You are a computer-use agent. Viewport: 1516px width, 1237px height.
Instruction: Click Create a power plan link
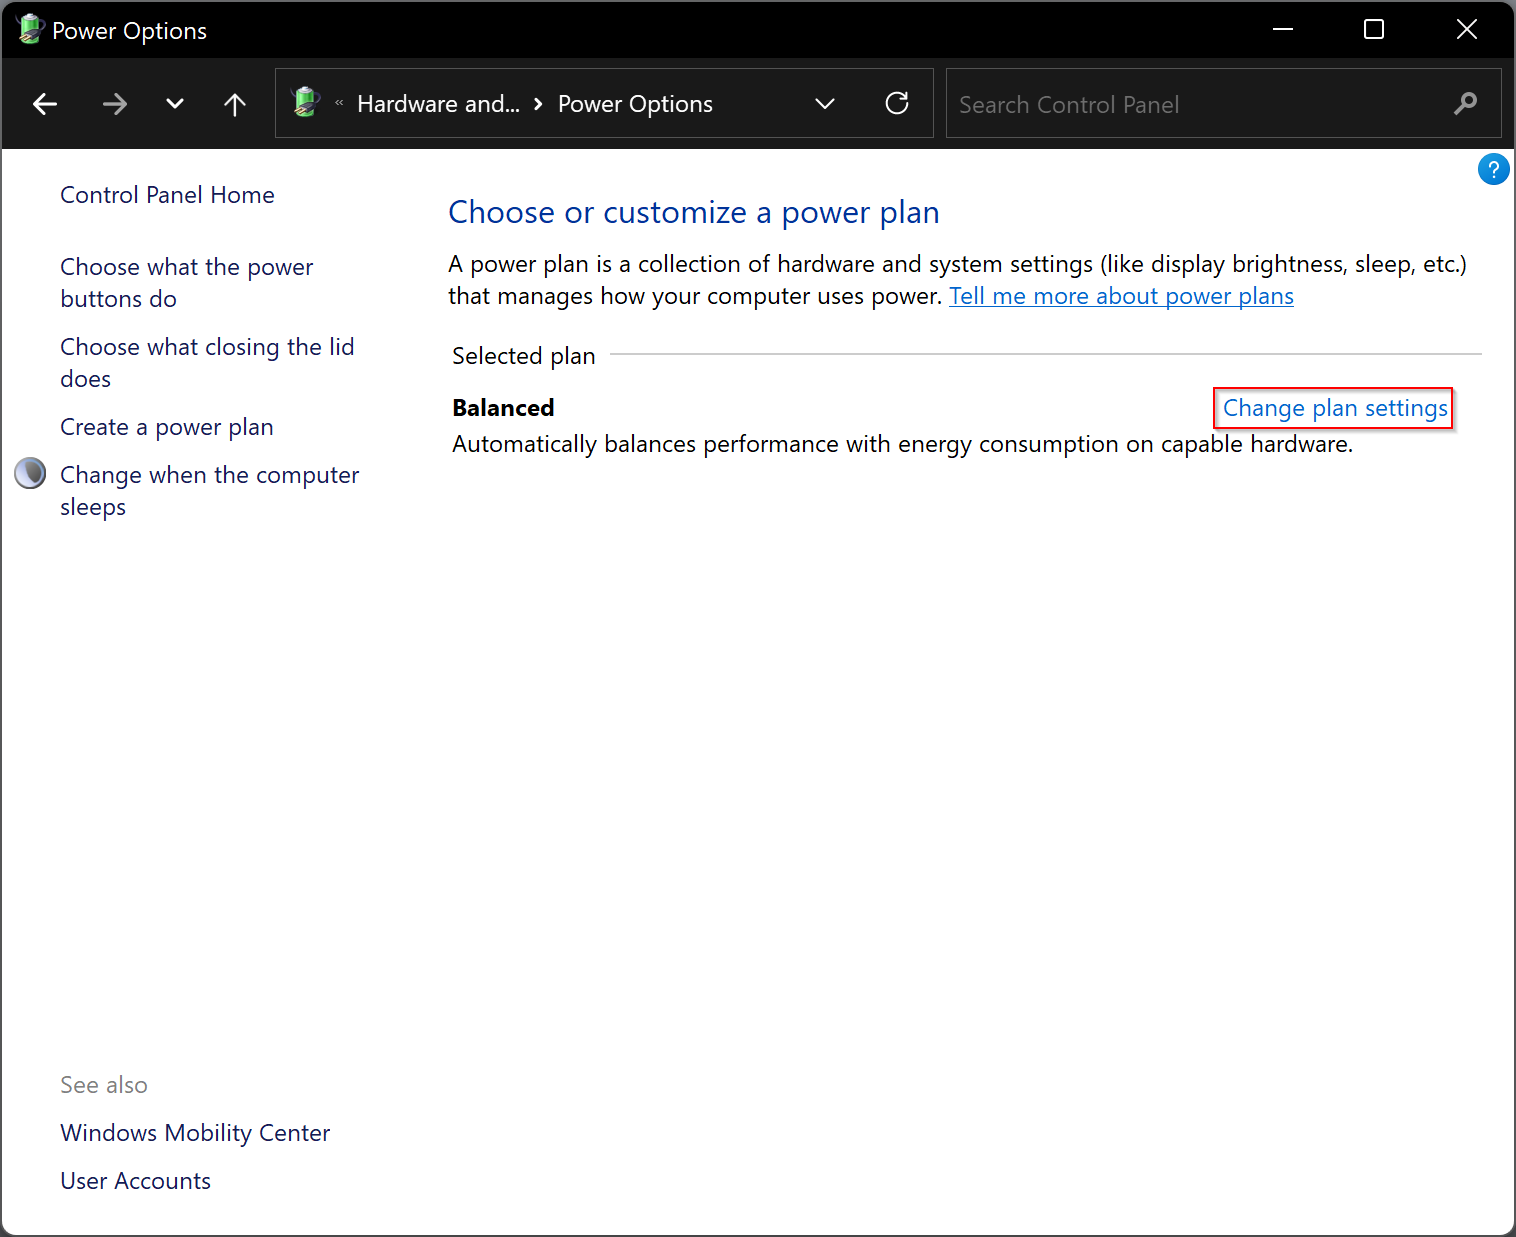(x=167, y=427)
